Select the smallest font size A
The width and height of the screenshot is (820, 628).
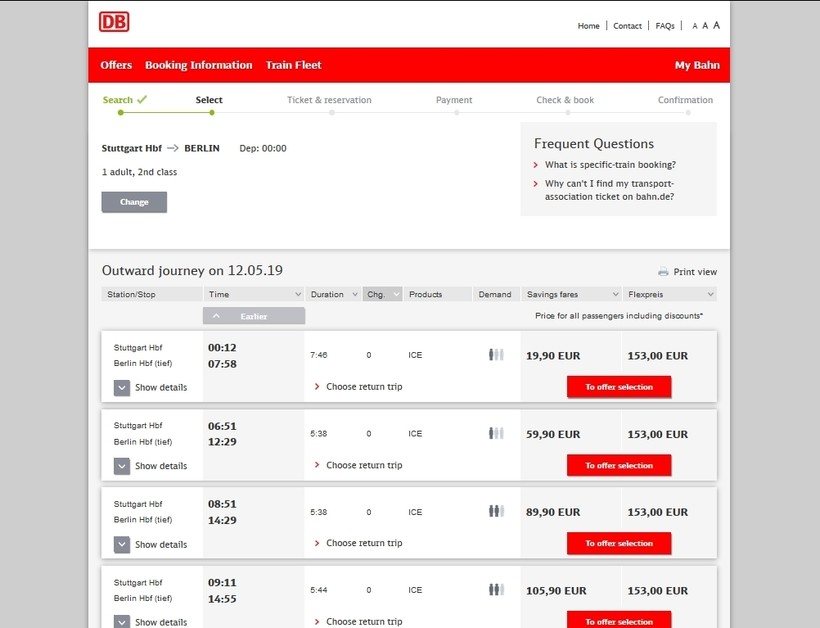click(x=695, y=26)
